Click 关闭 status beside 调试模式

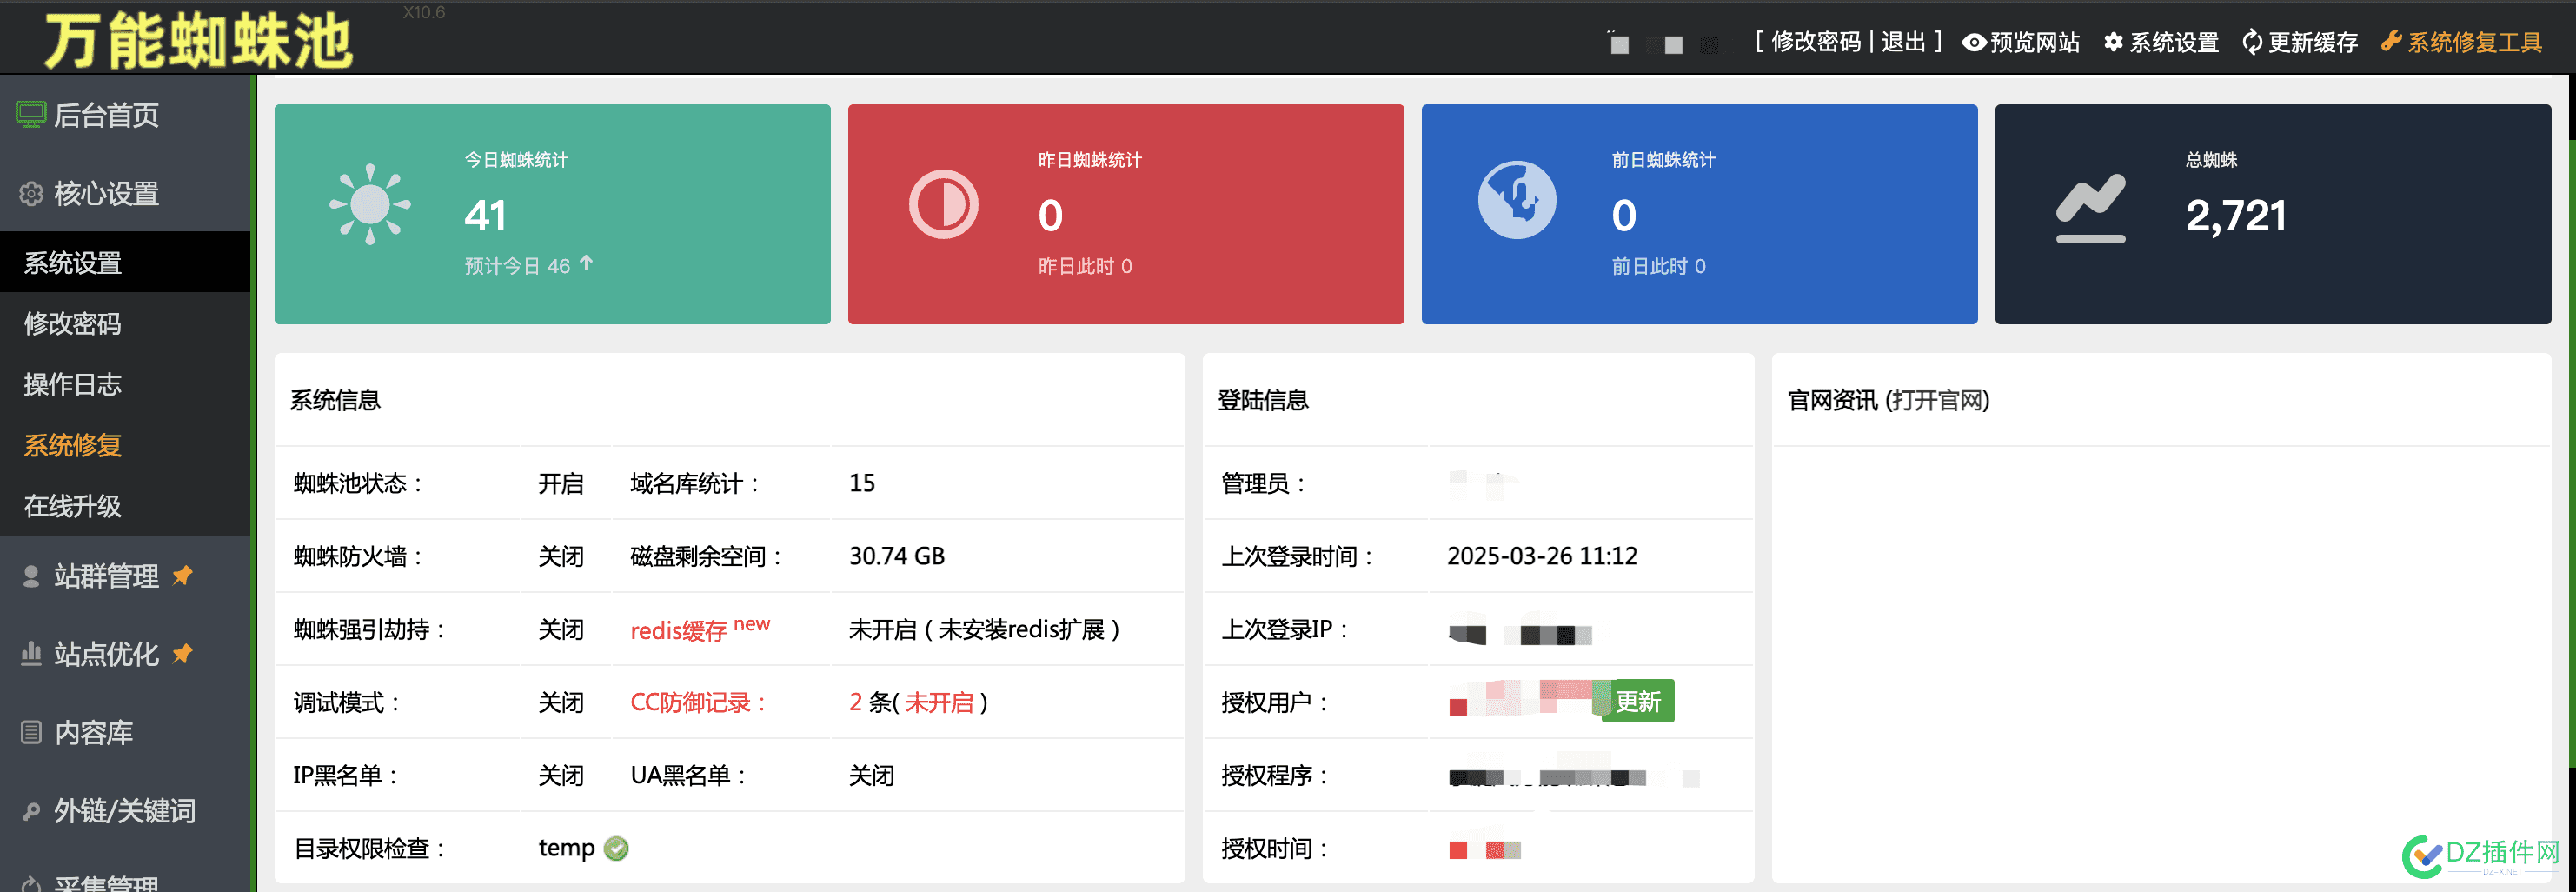pos(561,702)
